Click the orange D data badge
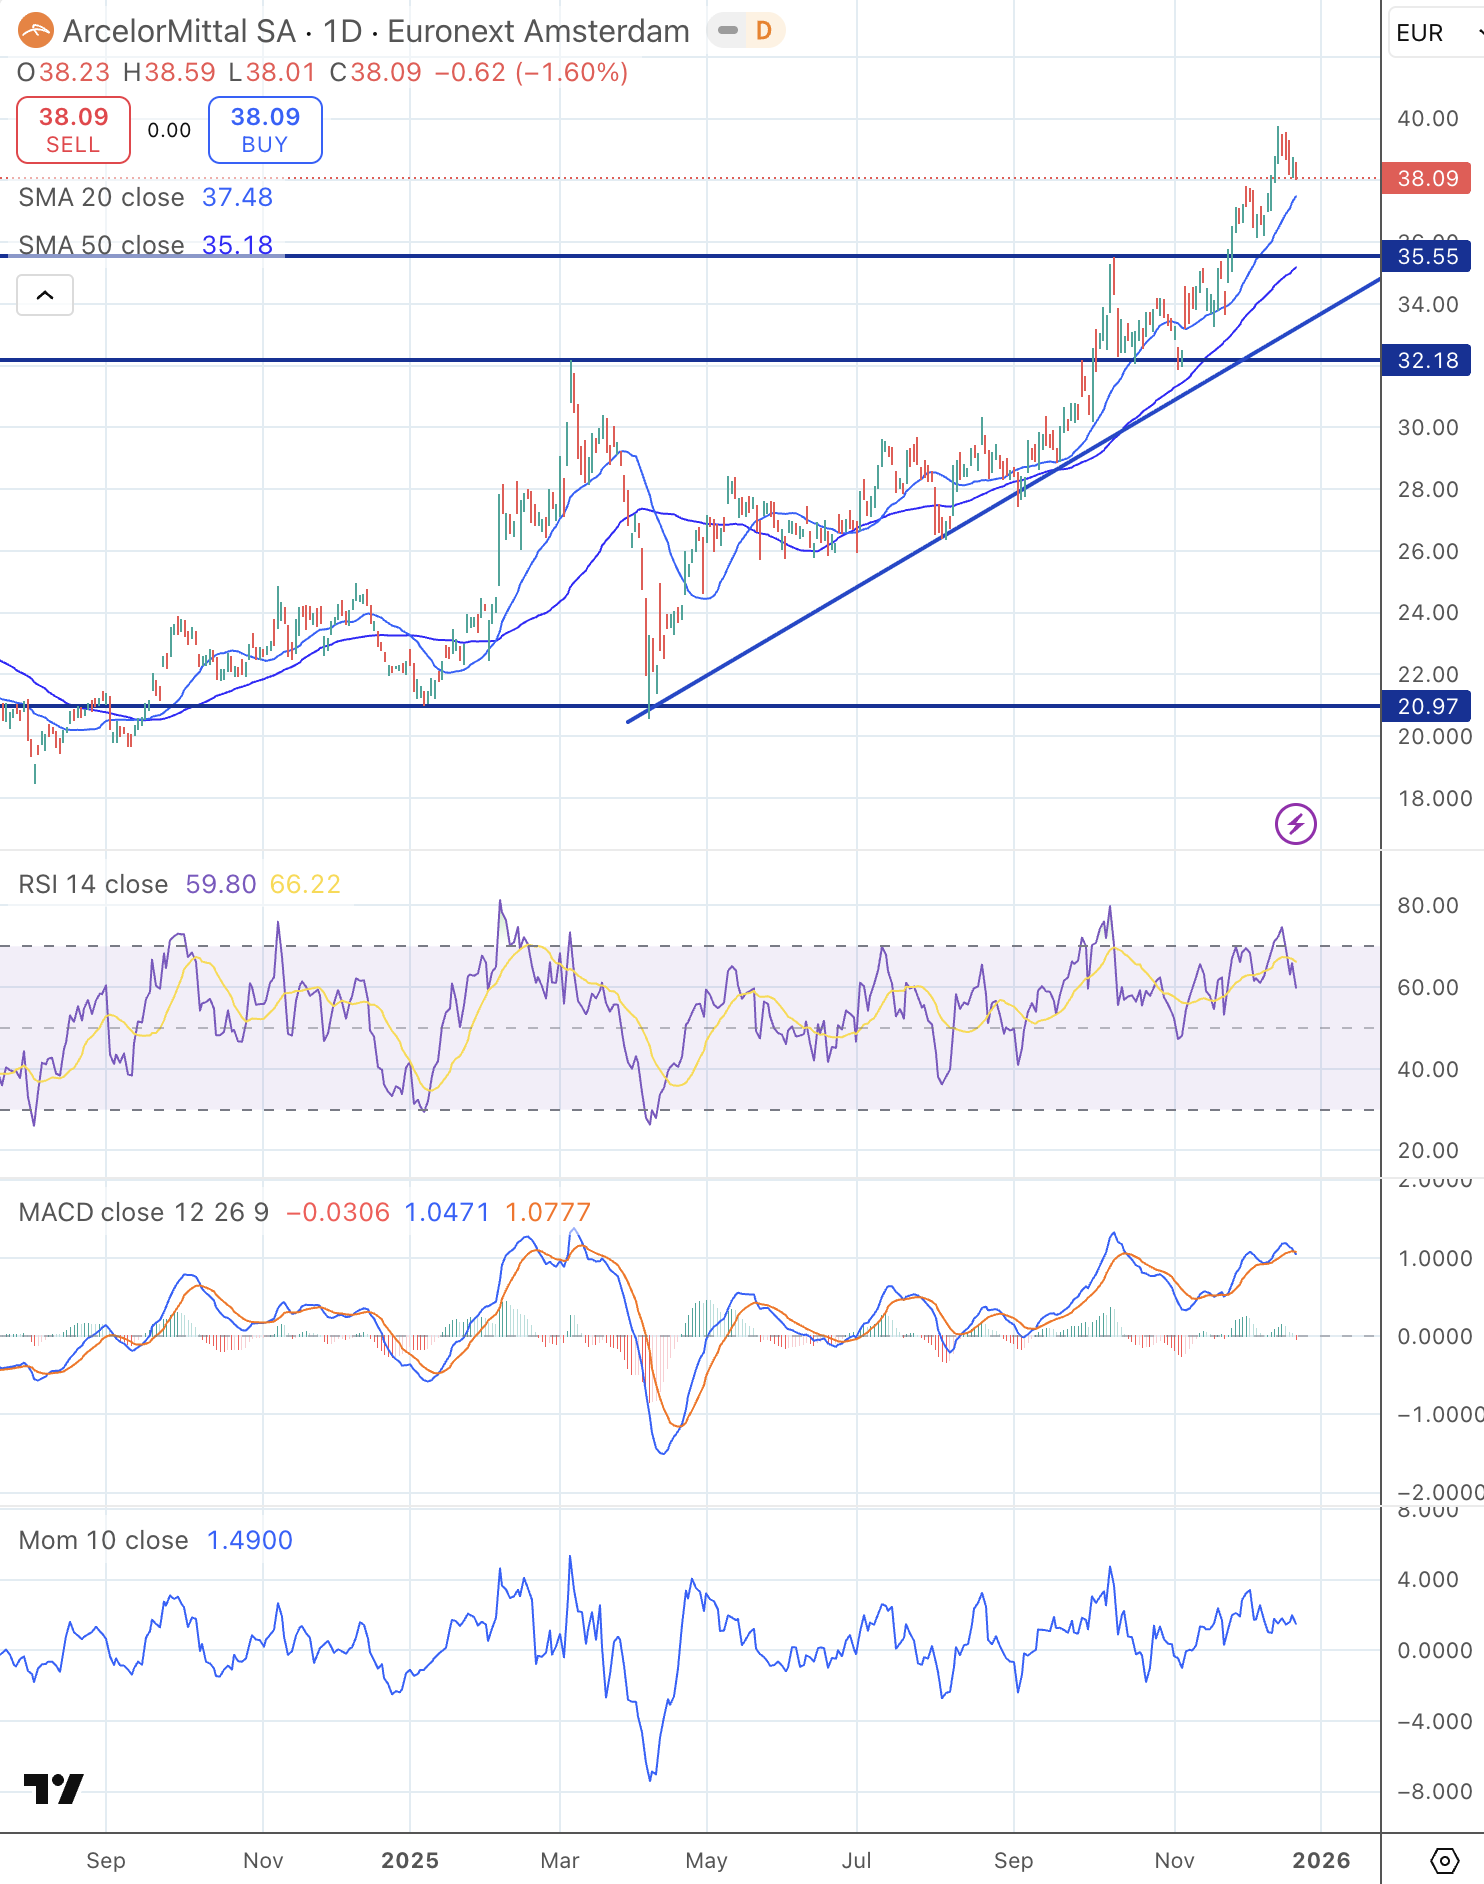Image resolution: width=1484 pixels, height=1884 pixels. point(763,31)
